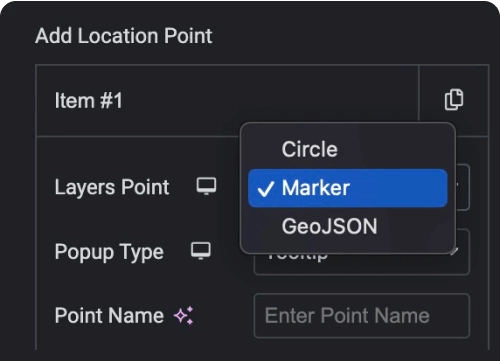Click the Add Location Point heading

(x=124, y=36)
